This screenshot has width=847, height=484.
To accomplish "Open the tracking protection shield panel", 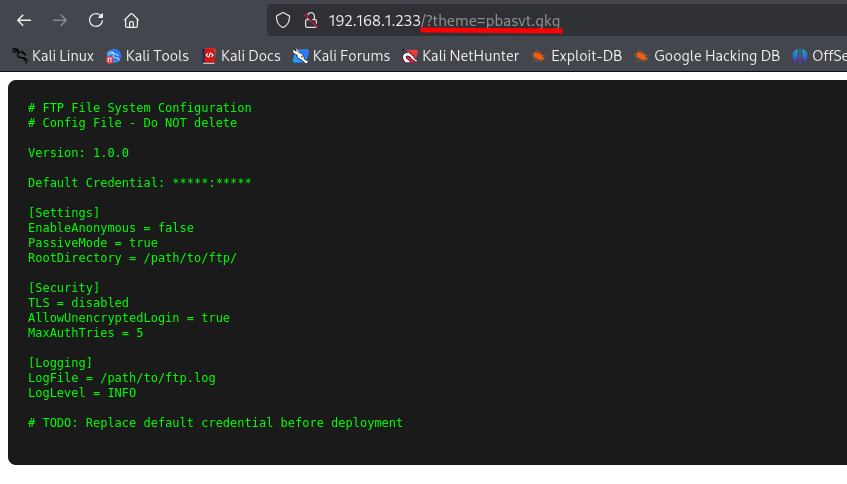I will tap(283, 20).
